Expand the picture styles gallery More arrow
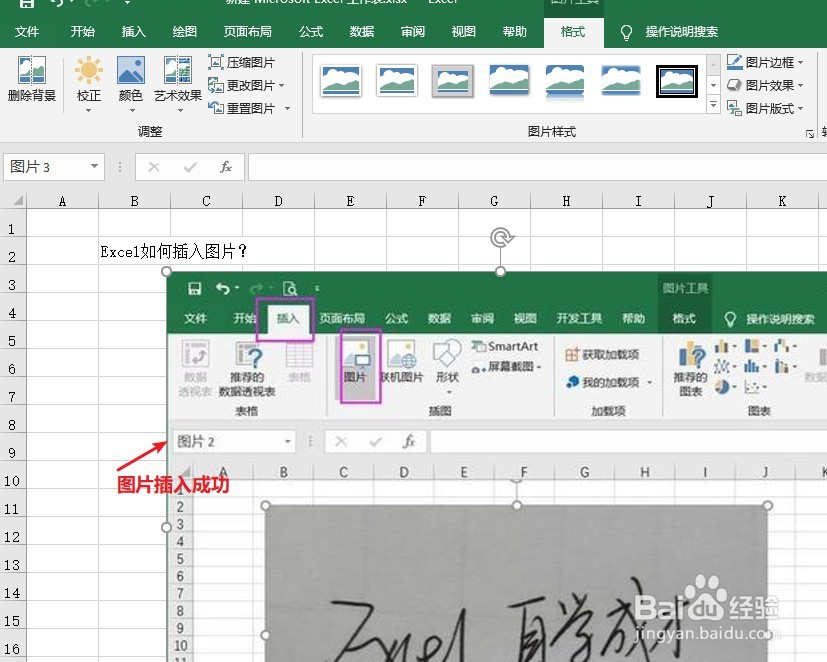Screen dimensions: 827x662 (714, 104)
